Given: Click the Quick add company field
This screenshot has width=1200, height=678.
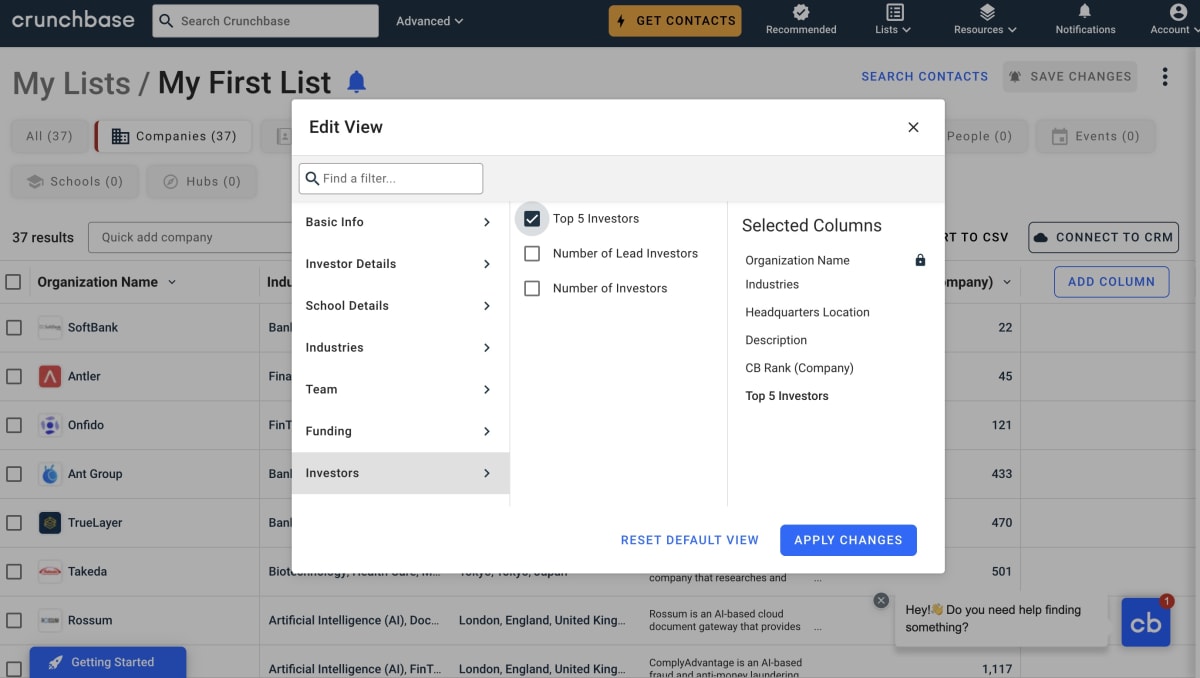Looking at the screenshot, I should coord(190,237).
